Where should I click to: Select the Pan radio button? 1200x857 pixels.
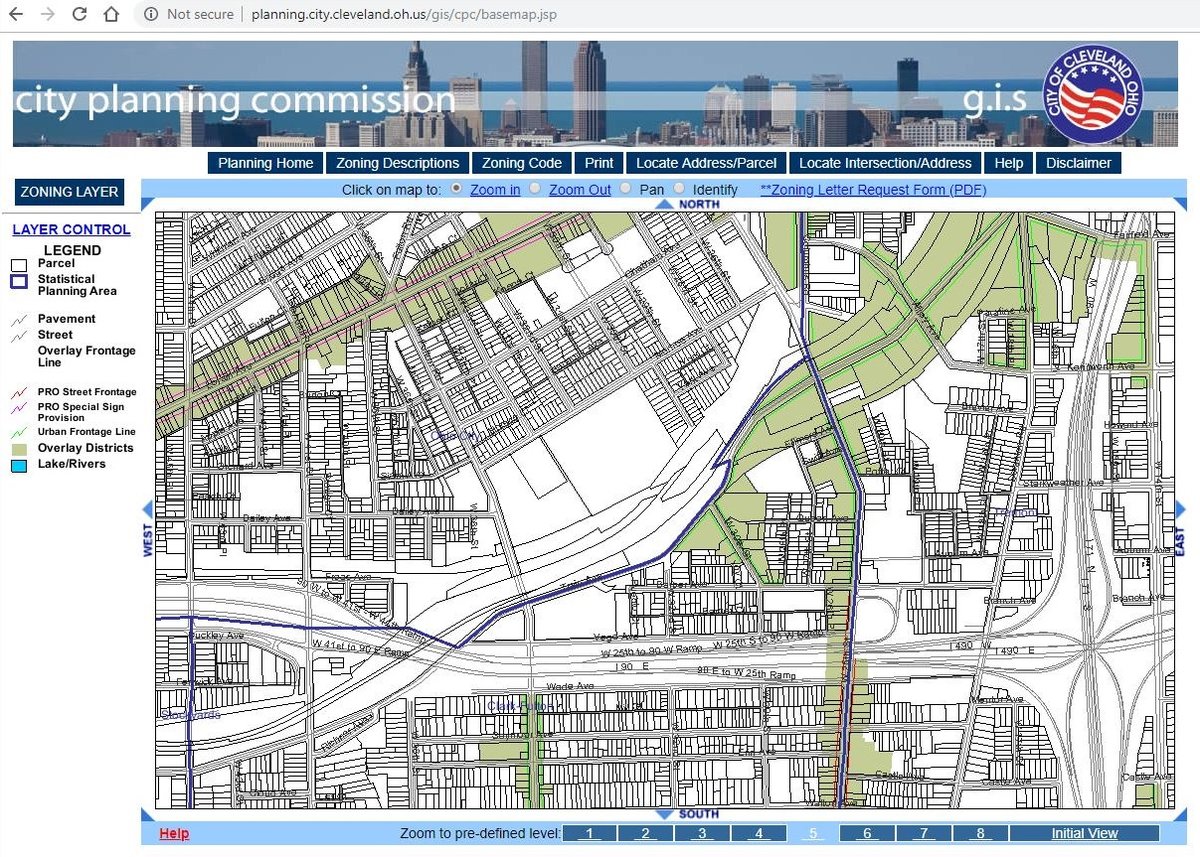pyautogui.click(x=626, y=188)
